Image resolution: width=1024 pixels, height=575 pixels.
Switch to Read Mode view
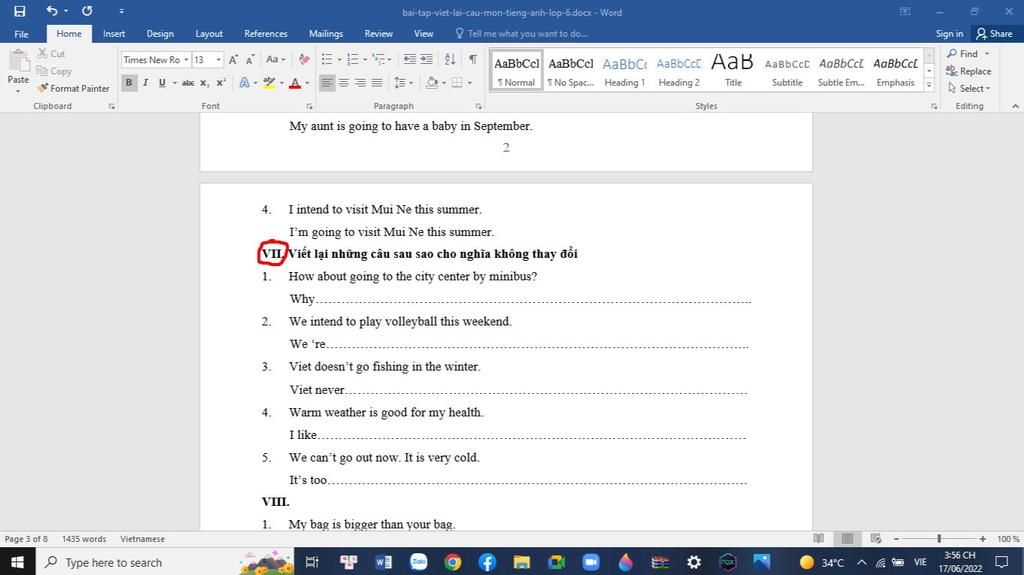click(x=818, y=538)
